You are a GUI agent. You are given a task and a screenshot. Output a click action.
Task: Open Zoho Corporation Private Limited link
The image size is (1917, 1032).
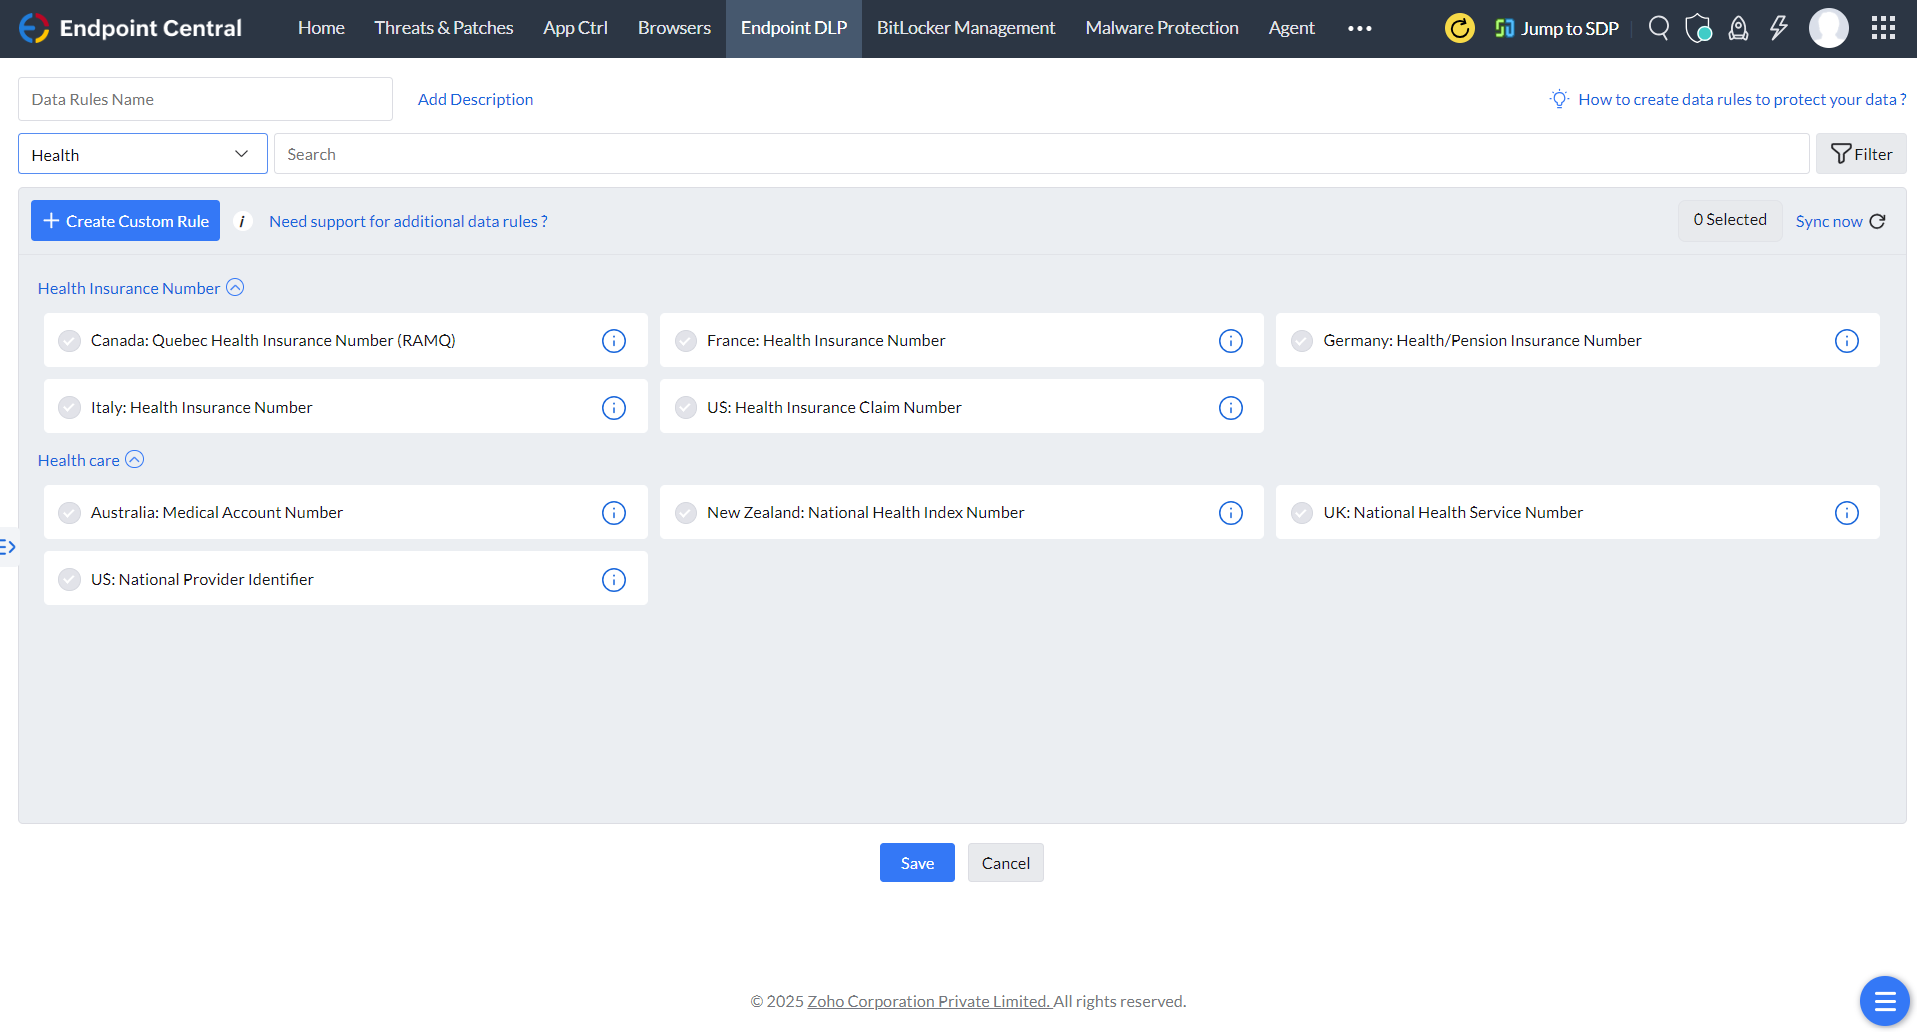(x=929, y=1001)
